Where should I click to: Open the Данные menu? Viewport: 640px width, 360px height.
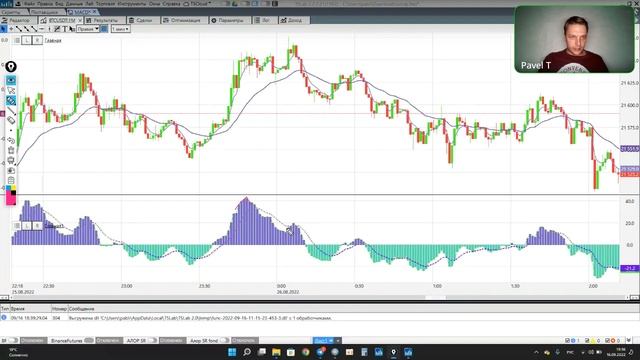(74, 4)
